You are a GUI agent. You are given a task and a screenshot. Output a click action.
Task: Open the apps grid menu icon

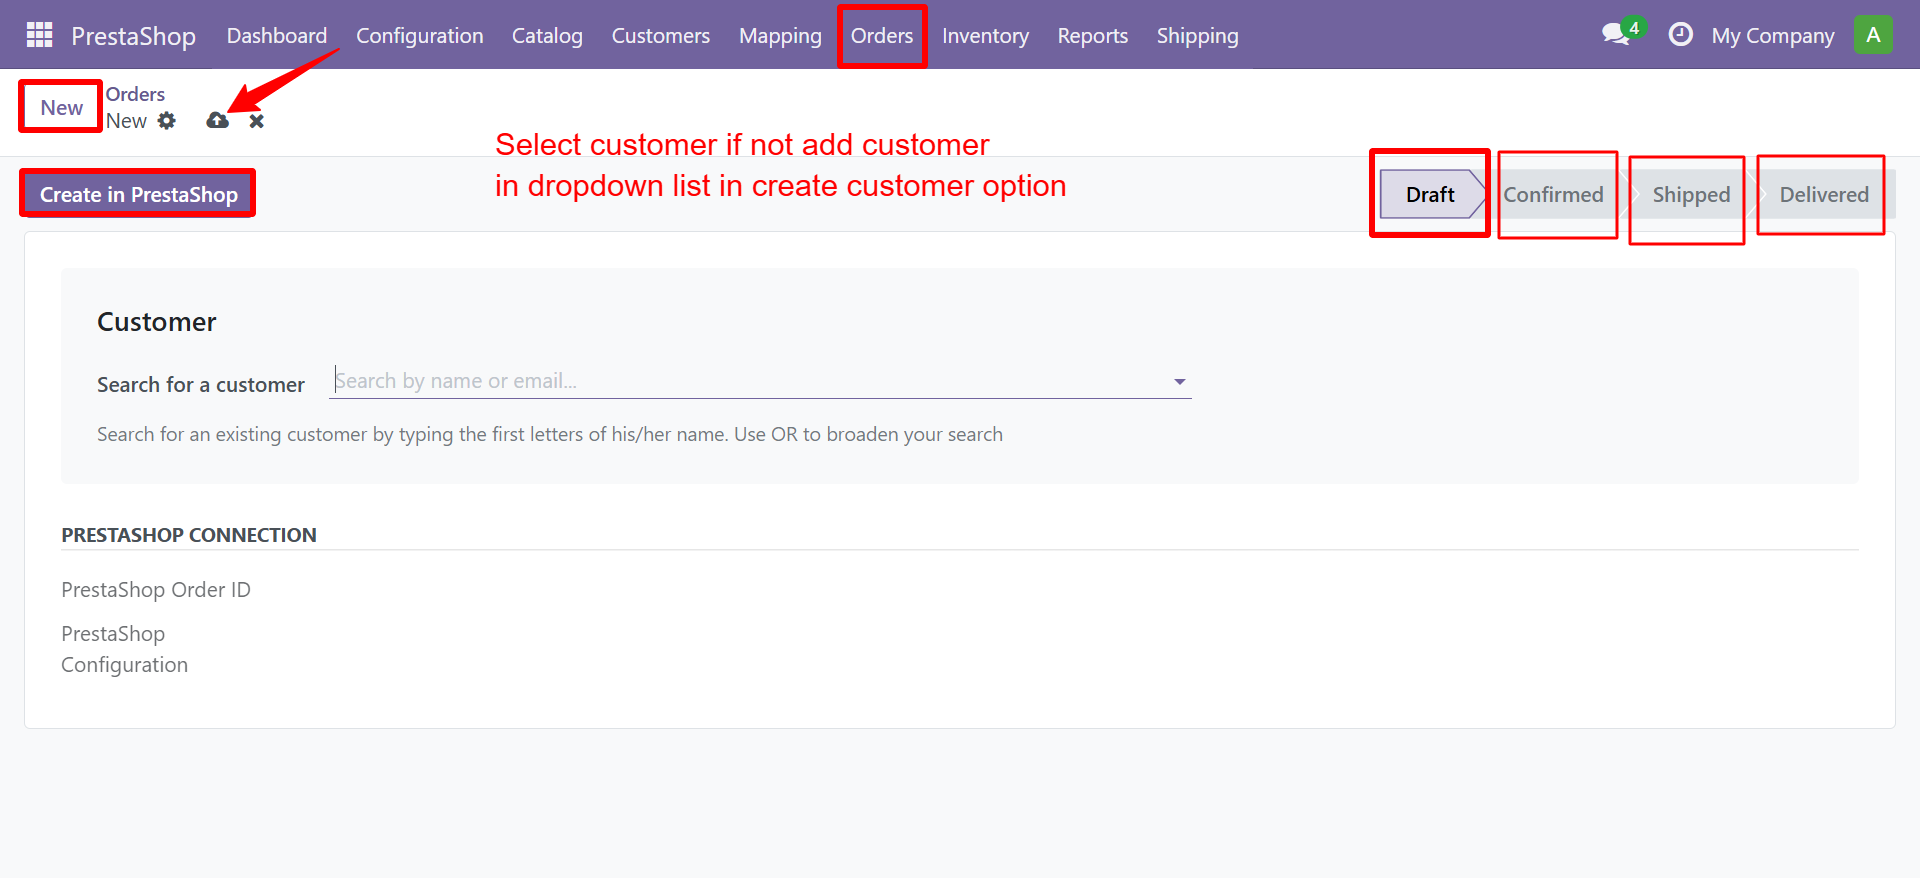point(39,35)
